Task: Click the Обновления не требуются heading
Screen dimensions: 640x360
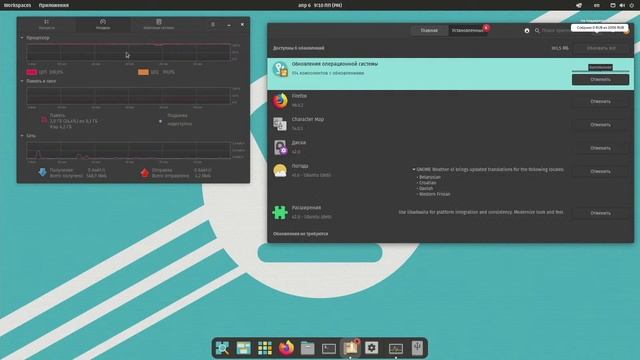Action: 300,234
